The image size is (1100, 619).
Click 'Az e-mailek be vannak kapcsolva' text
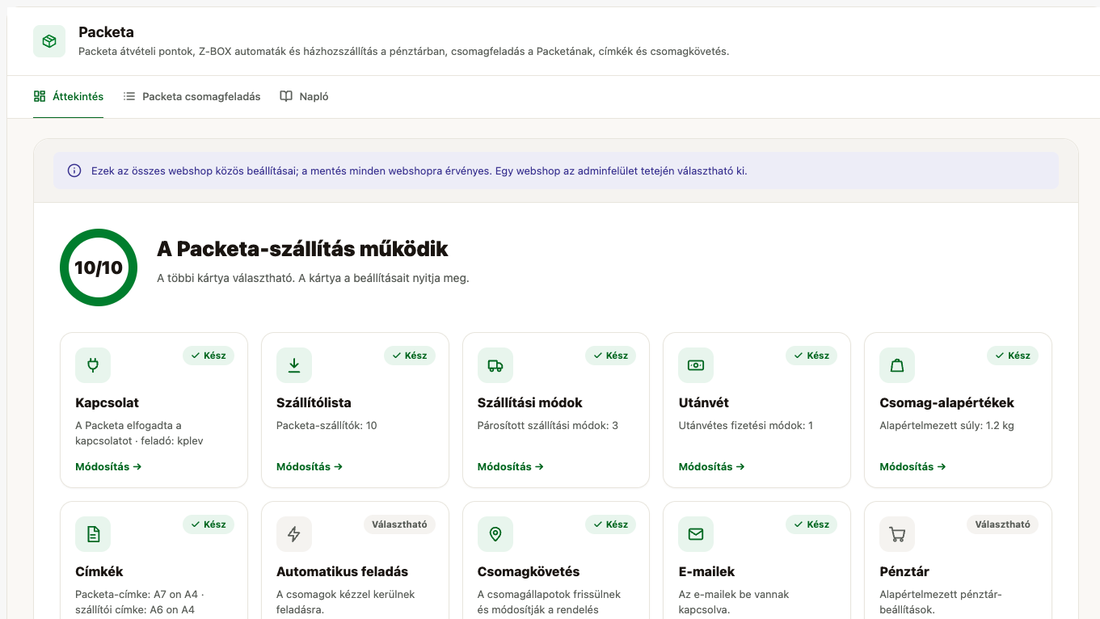[x=734, y=602]
